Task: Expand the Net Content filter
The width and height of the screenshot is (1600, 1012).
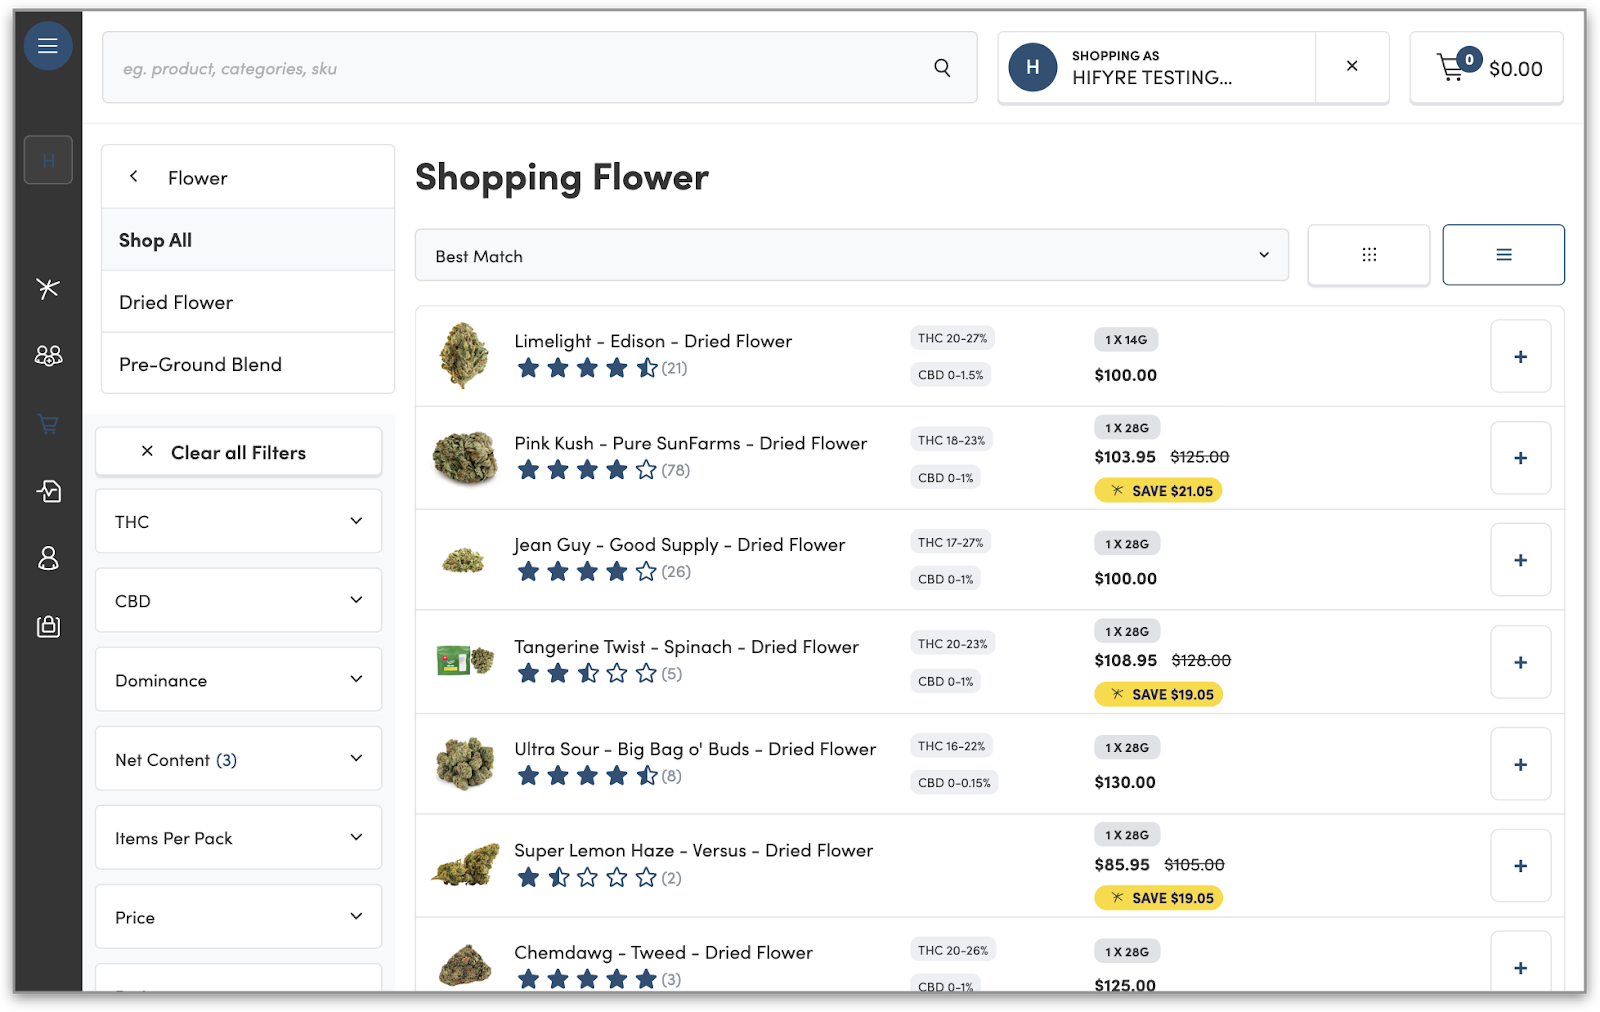Action: [238, 759]
